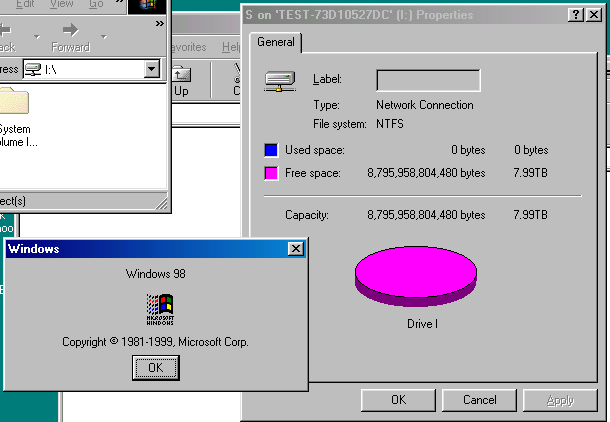Select the System Volume Information folder
This screenshot has height=422, width=610.
click(15, 117)
